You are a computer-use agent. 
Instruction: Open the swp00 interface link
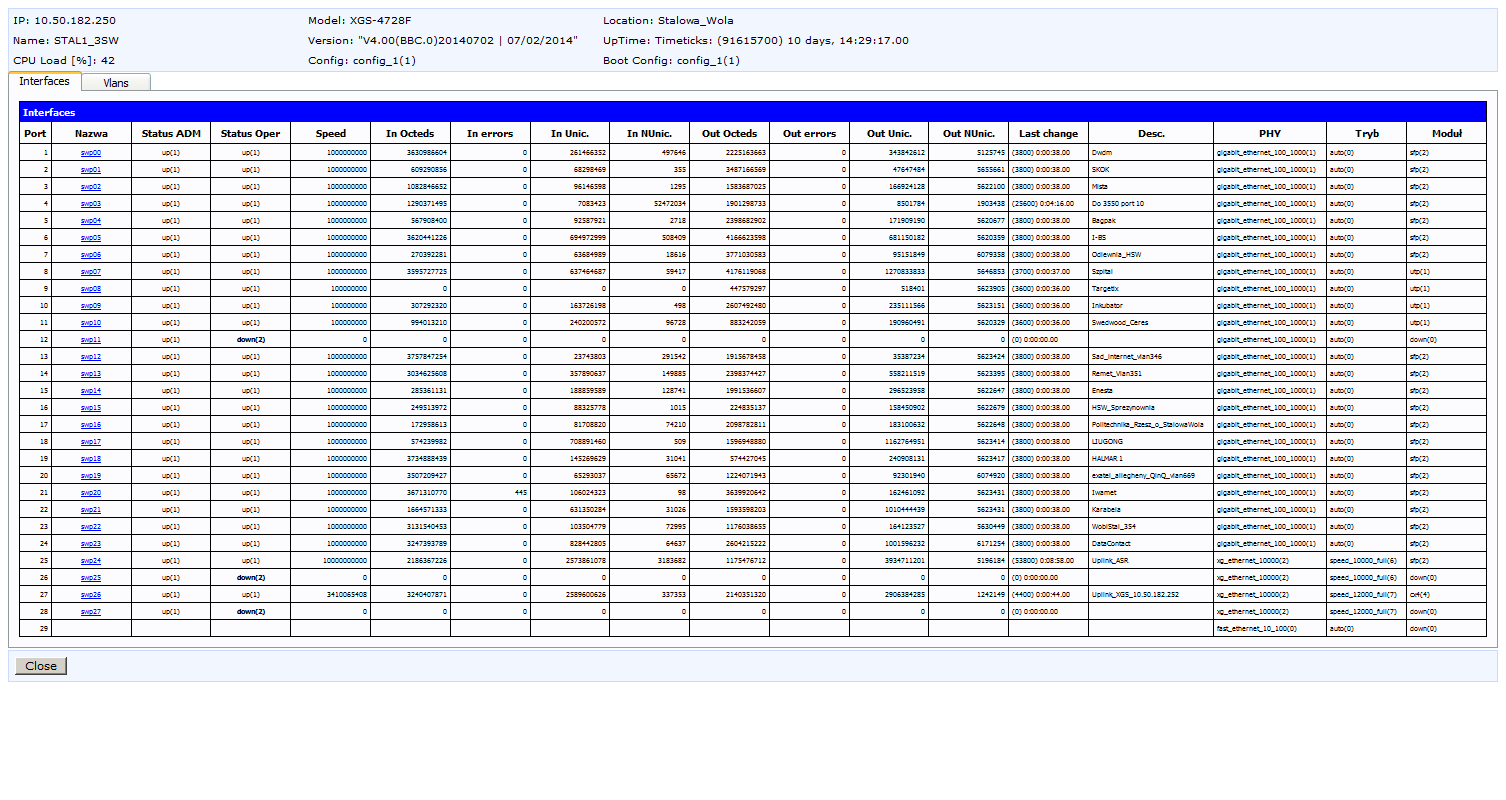click(x=91, y=153)
